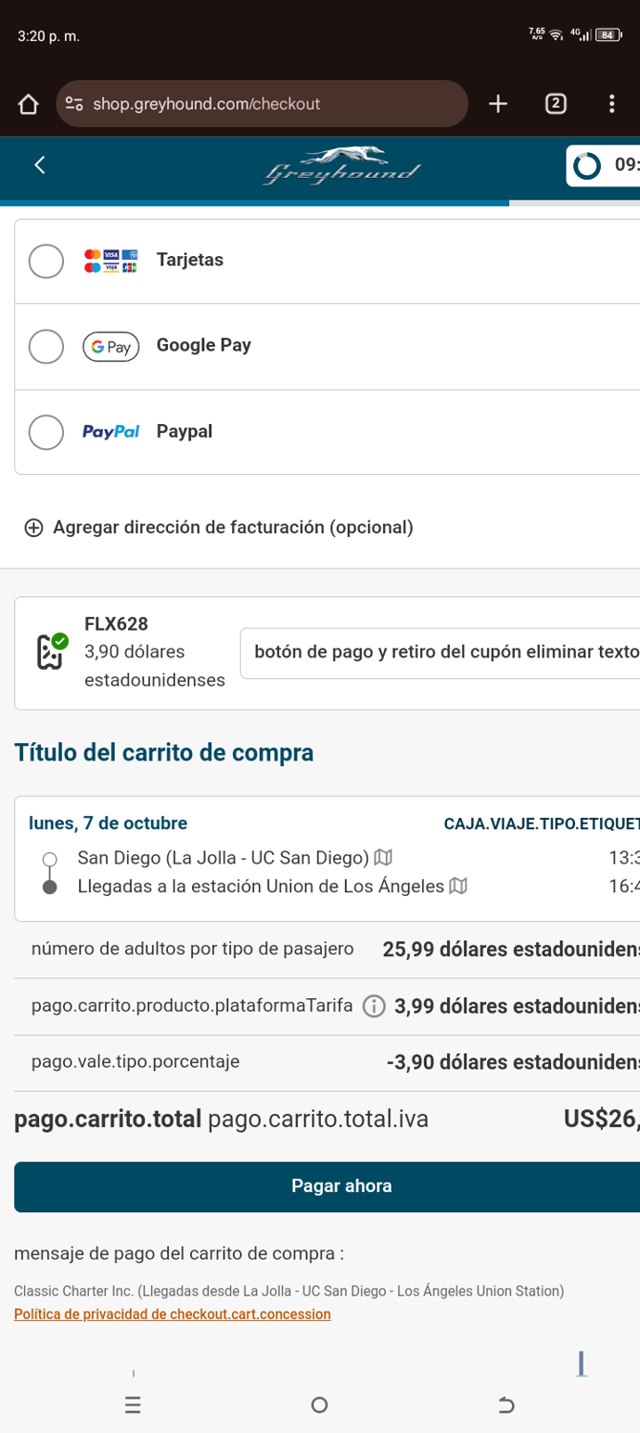Open the browser three-dot menu

(x=611, y=104)
